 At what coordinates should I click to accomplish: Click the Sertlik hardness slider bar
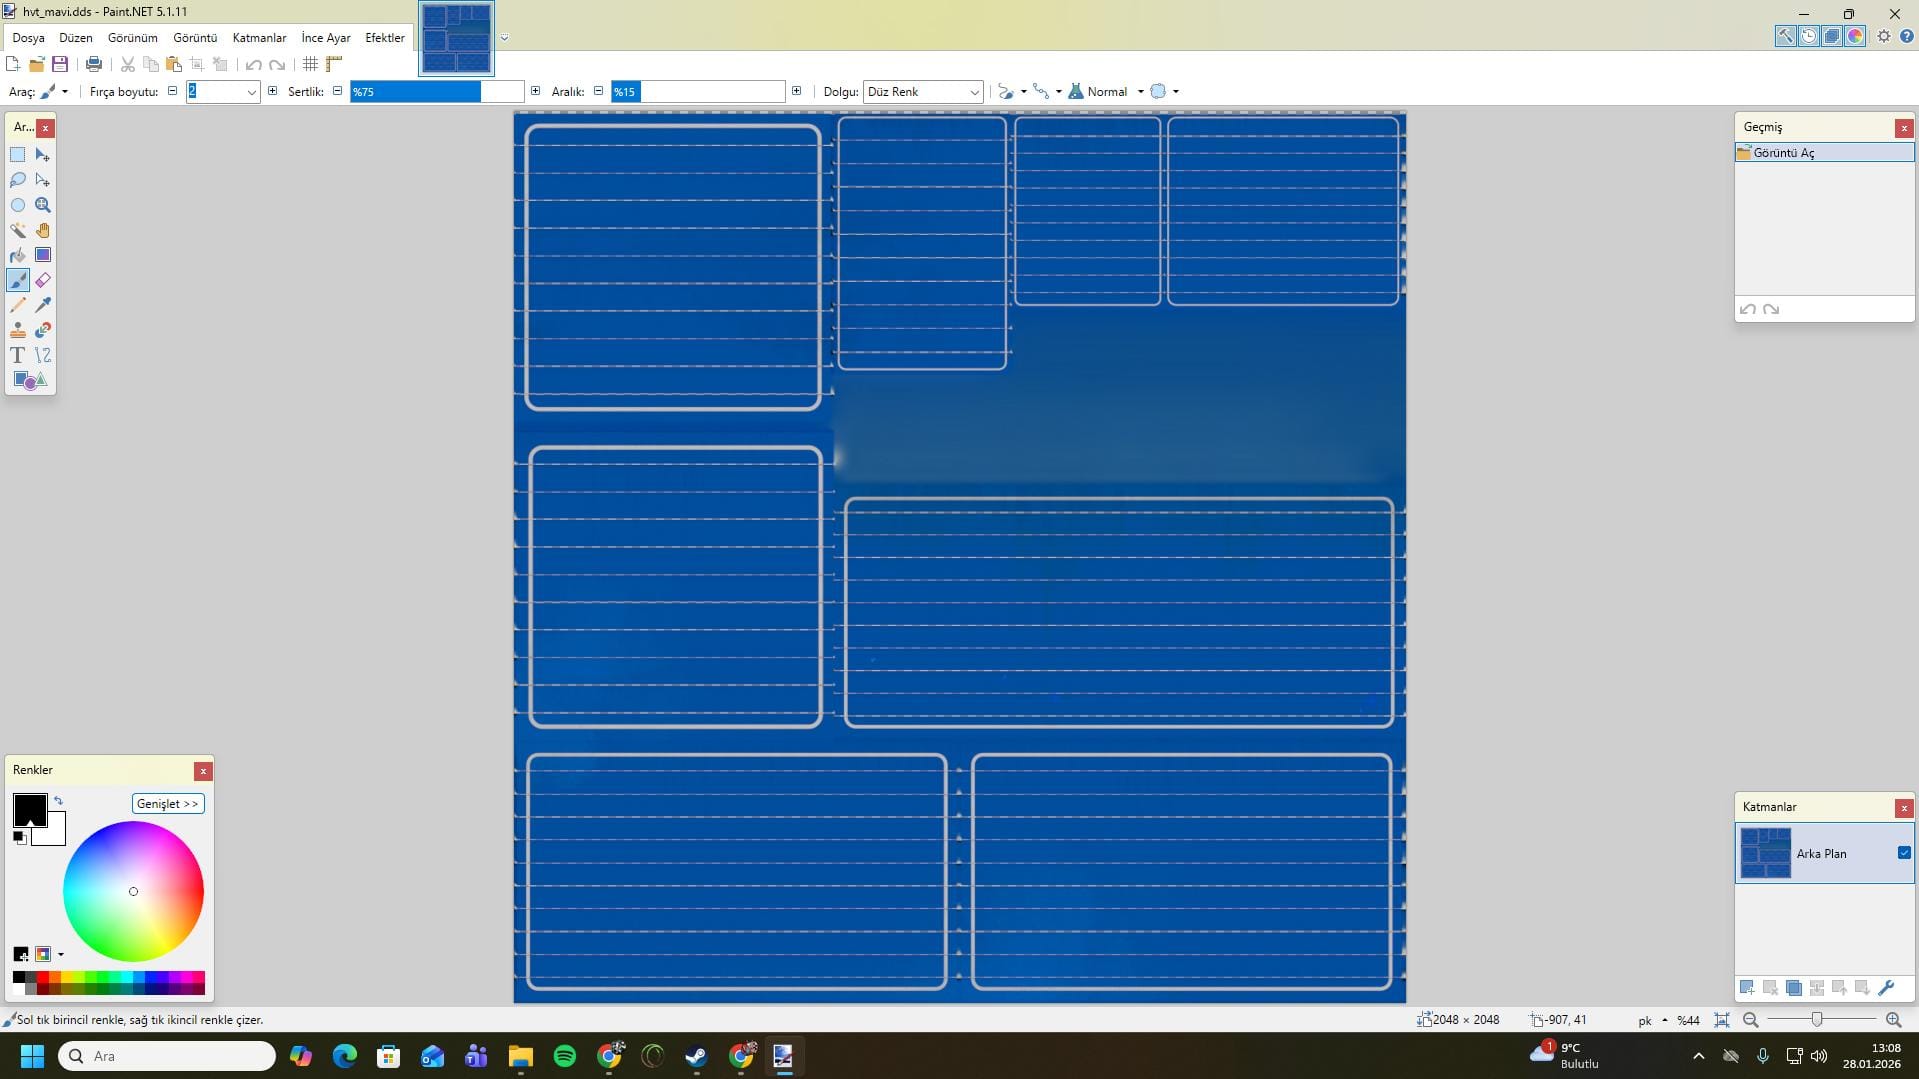point(436,92)
